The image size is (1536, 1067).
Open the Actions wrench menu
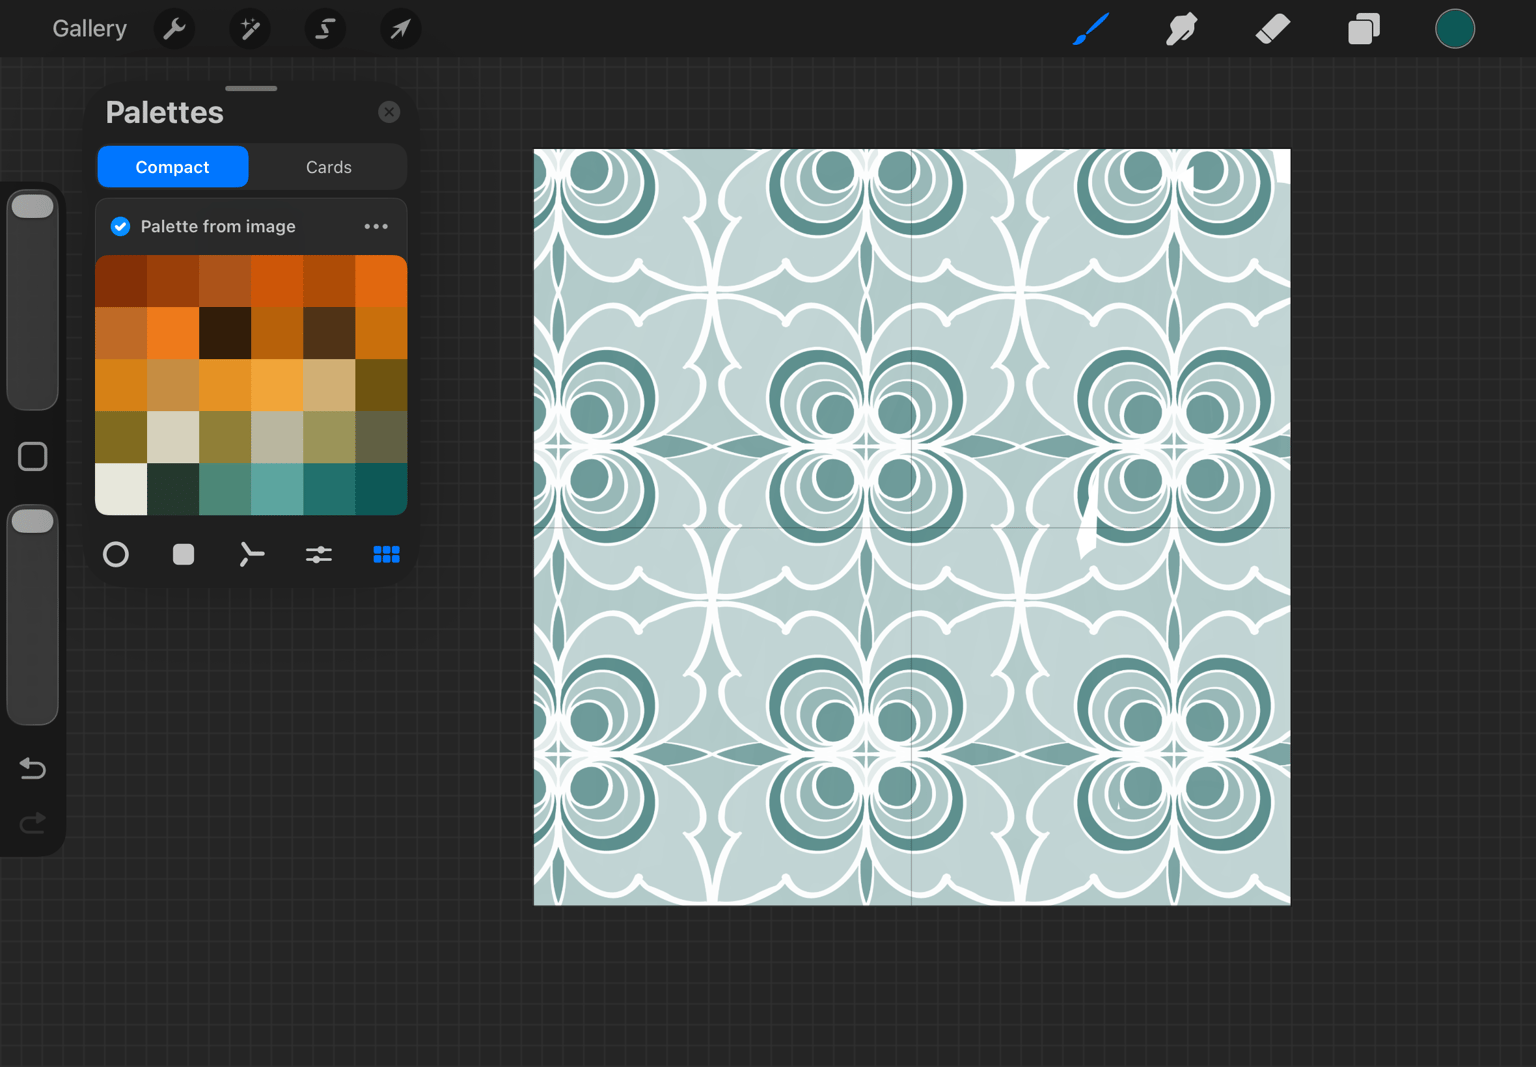[174, 29]
